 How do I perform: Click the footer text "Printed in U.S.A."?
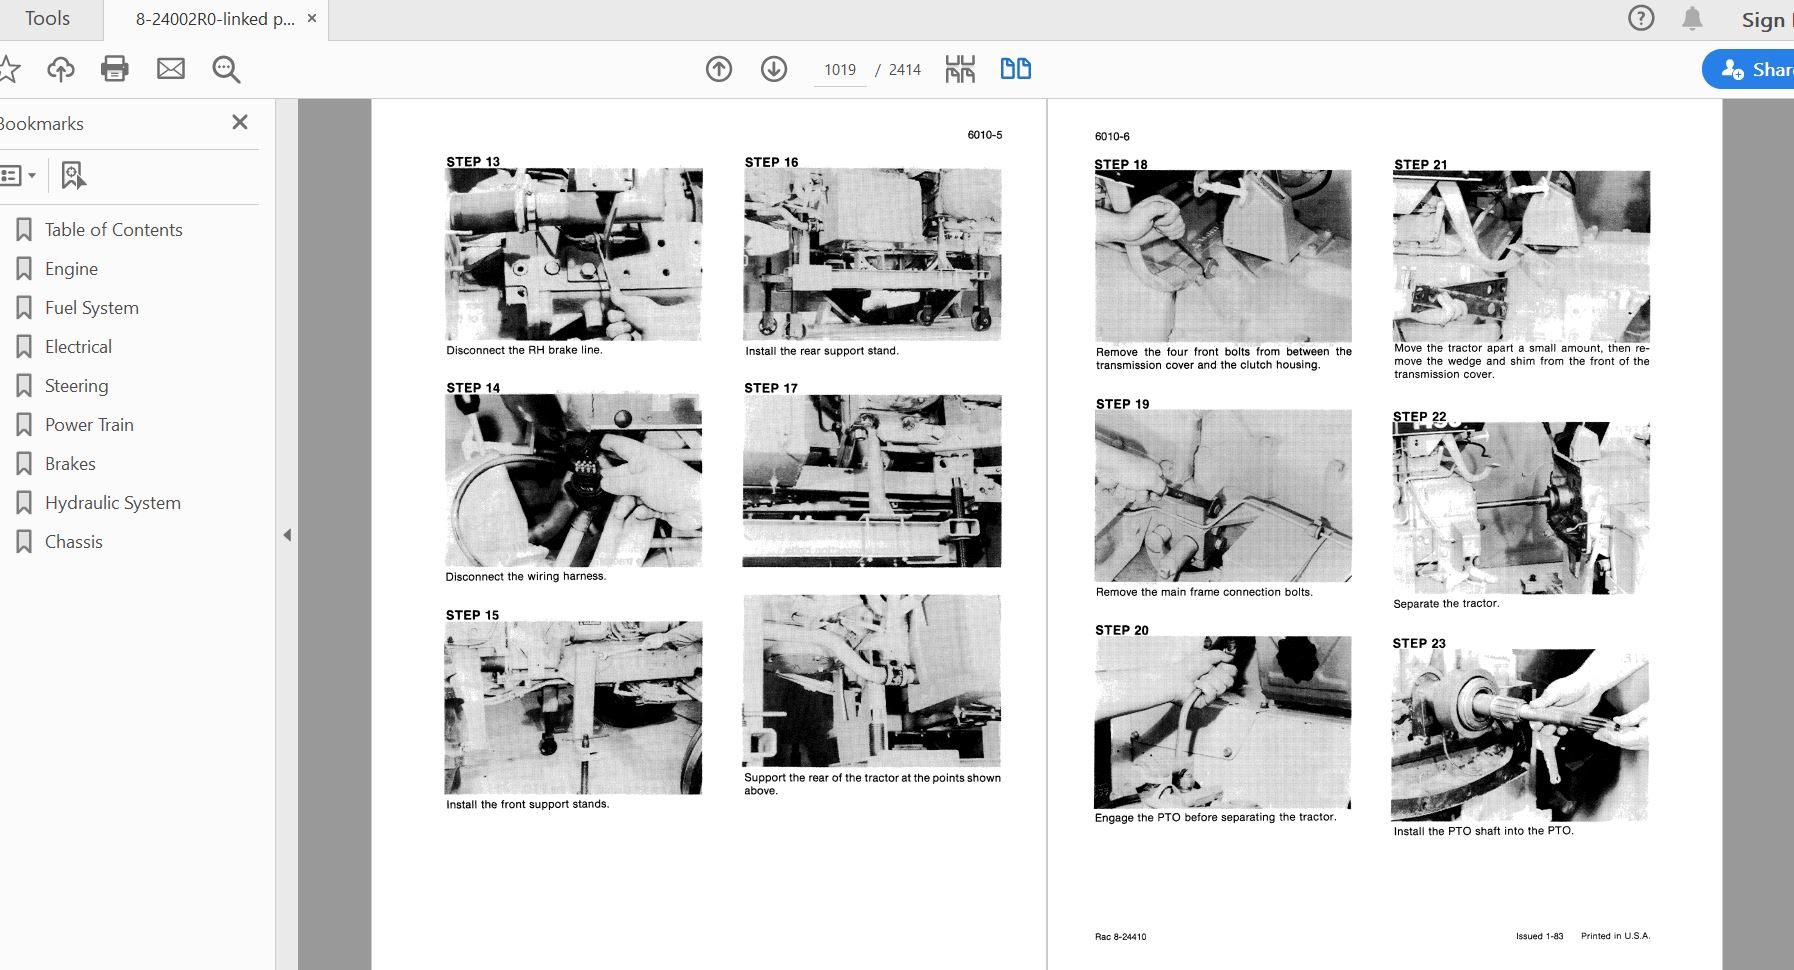click(x=1616, y=937)
